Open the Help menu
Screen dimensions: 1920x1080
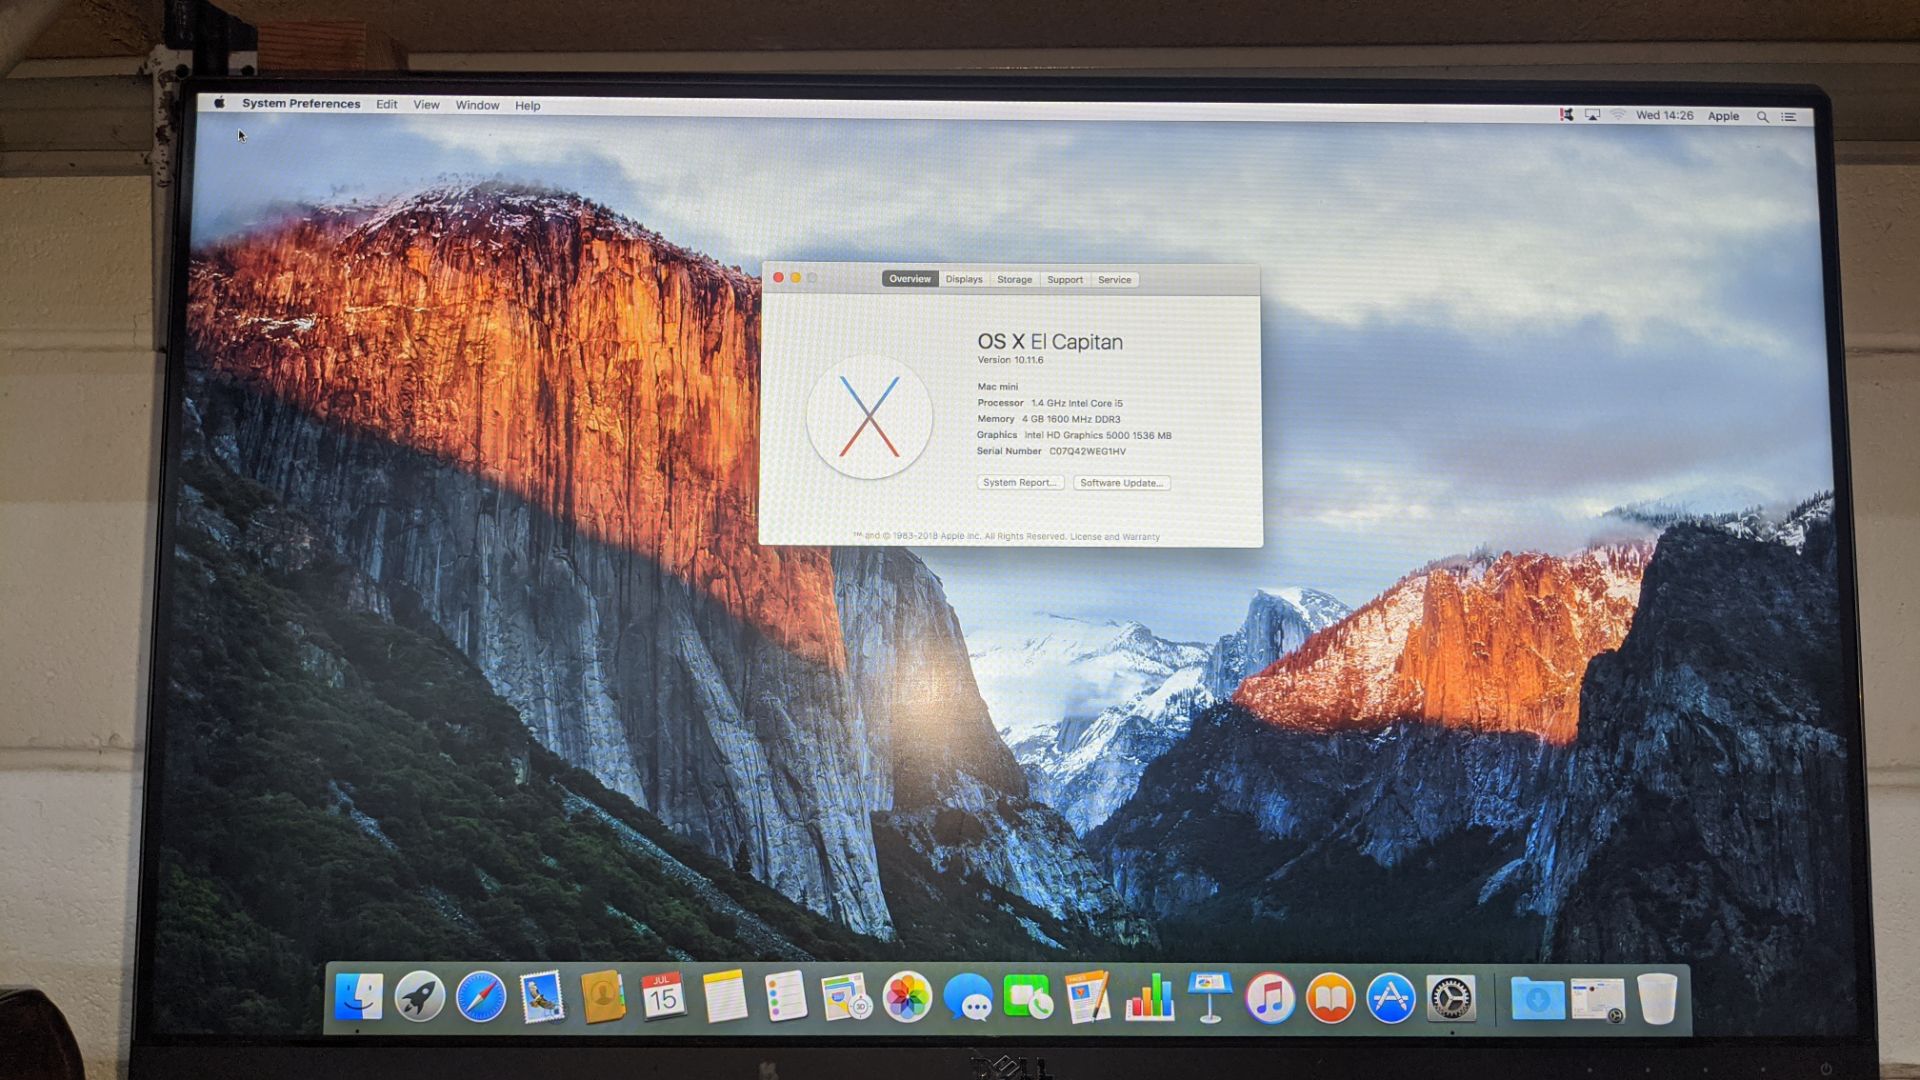tap(527, 105)
